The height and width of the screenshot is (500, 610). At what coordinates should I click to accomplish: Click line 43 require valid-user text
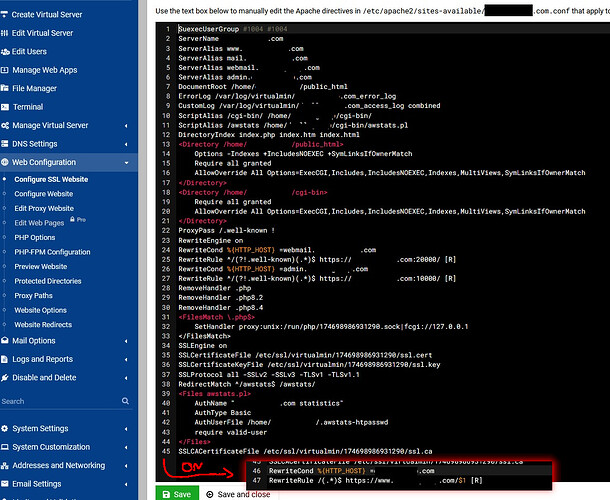pos(231,432)
